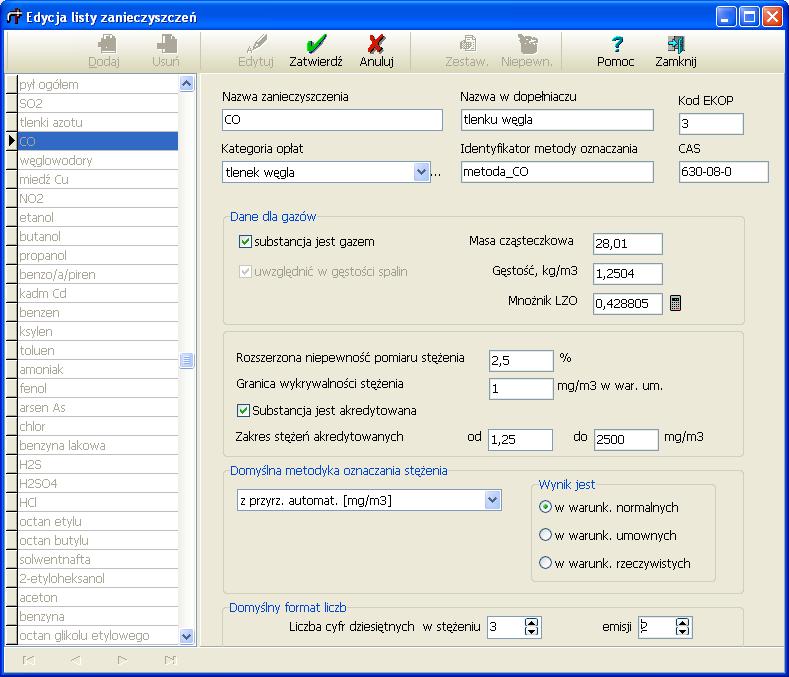Click the application icon in title bar

point(14,17)
